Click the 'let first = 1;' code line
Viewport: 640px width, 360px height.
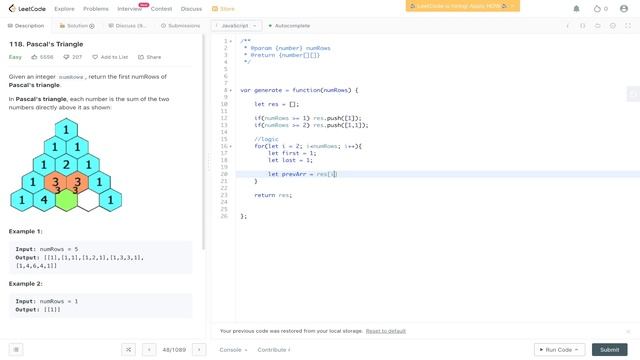[x=292, y=153]
